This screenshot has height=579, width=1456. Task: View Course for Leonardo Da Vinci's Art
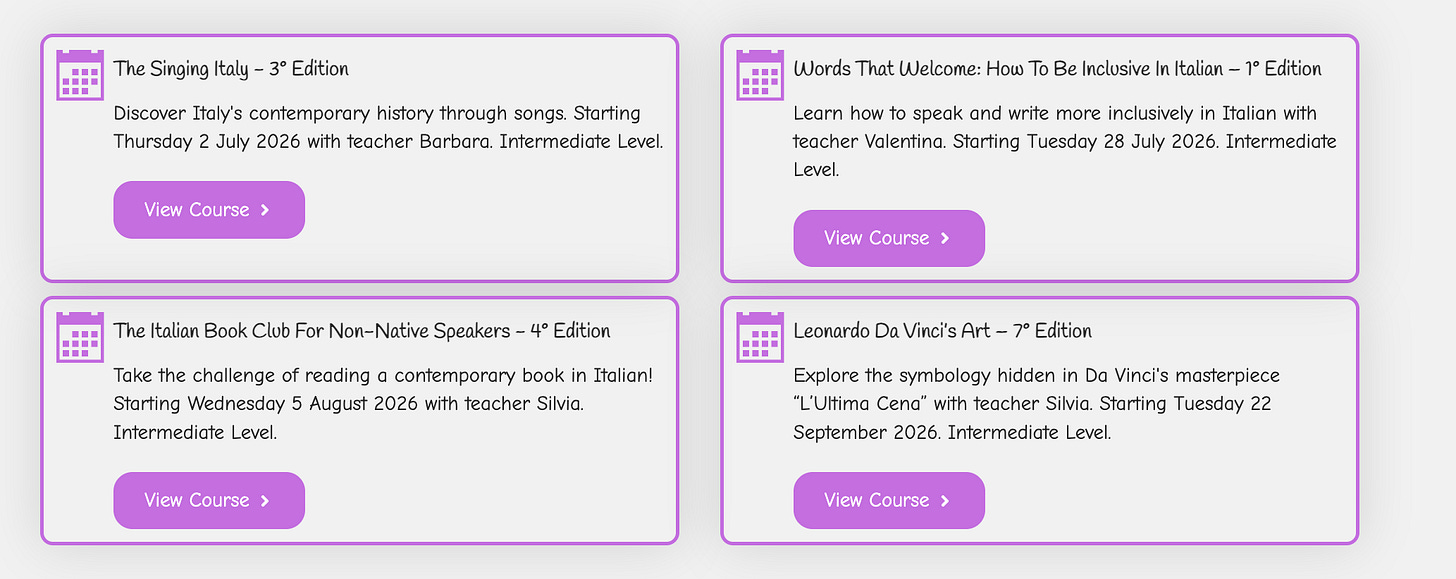pos(889,501)
